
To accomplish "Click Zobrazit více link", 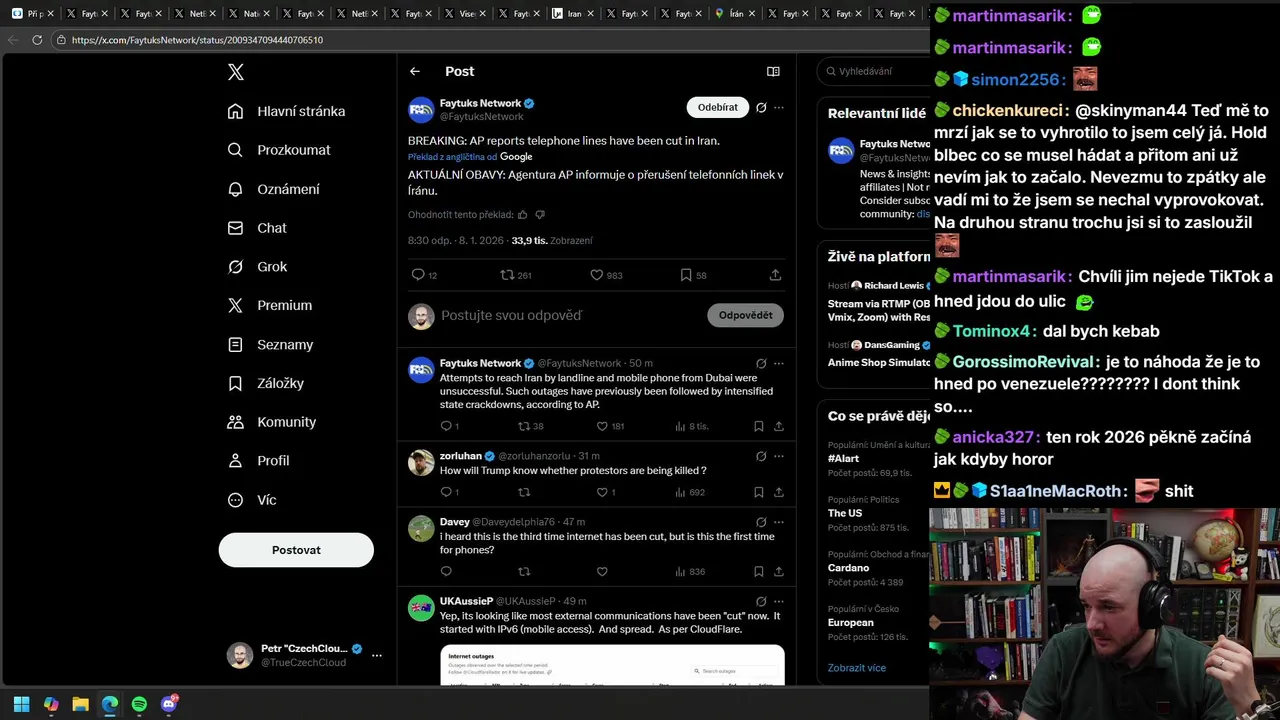I will [x=857, y=668].
